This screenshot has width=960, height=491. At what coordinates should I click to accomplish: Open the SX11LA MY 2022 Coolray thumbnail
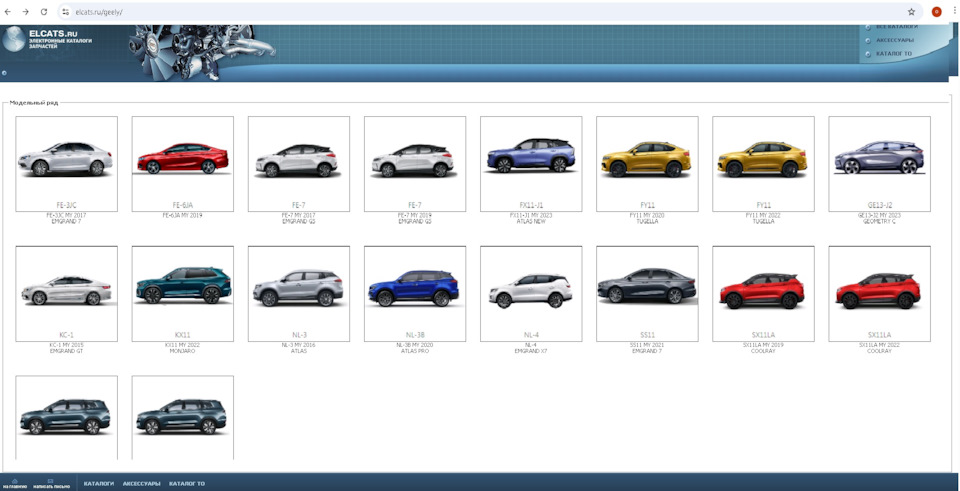pyautogui.click(x=879, y=293)
